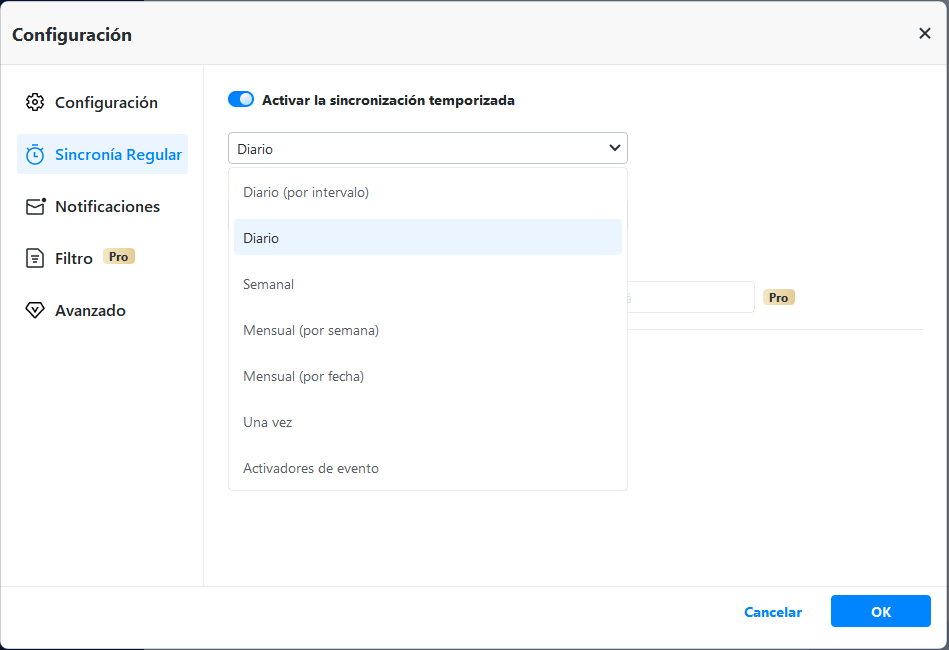Switch to the Avanzado tab
Screen dimensions: 949x650
click(x=90, y=310)
